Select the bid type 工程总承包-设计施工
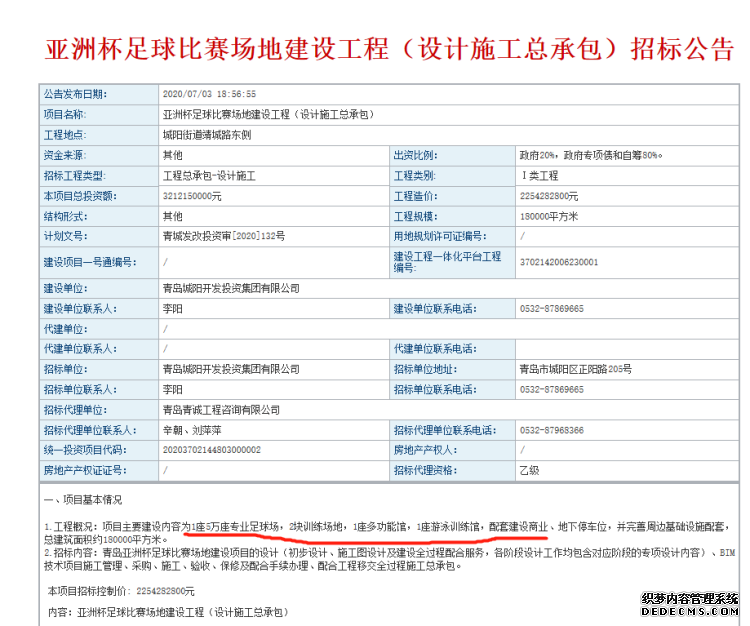 209,175
